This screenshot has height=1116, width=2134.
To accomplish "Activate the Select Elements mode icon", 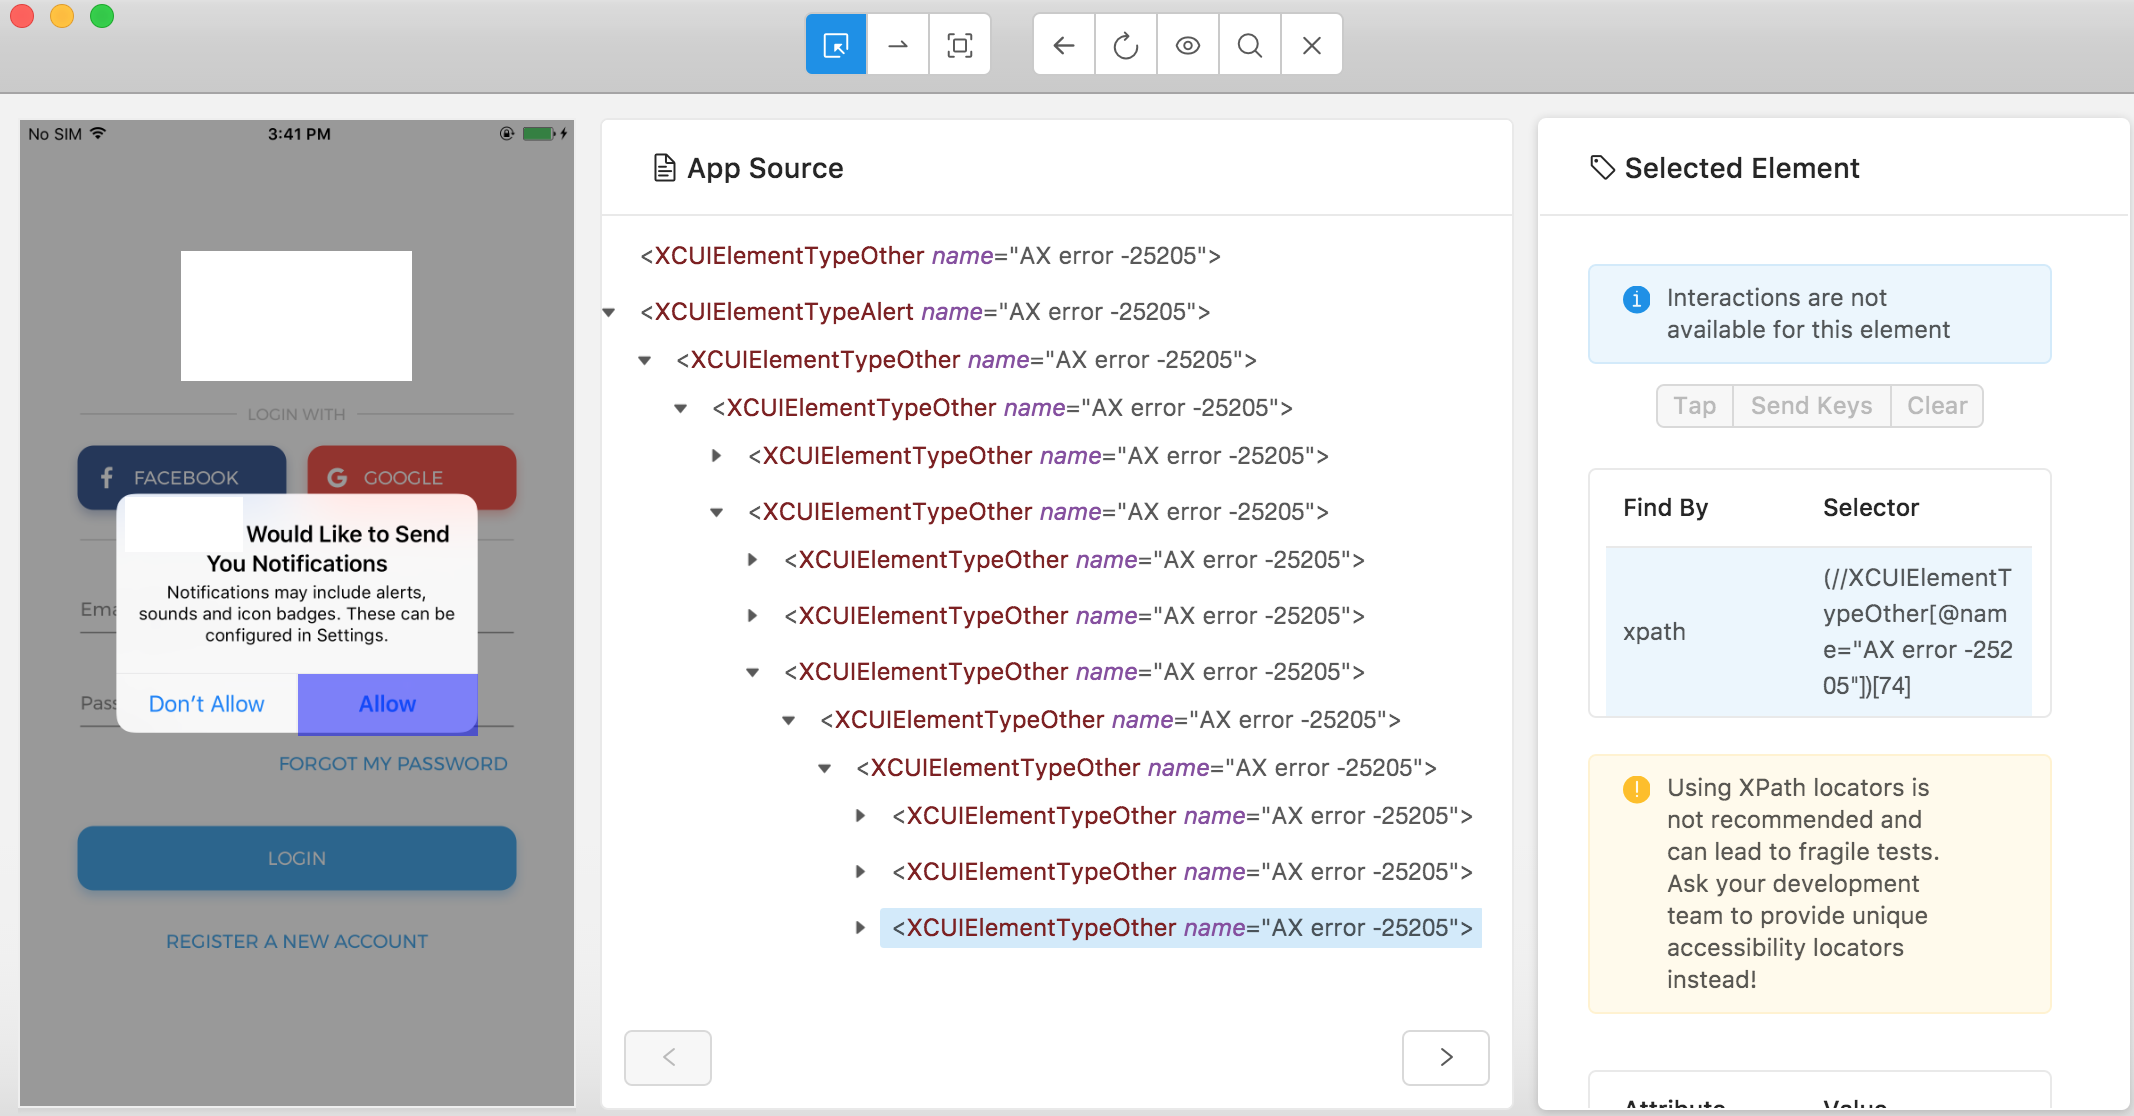I will click(836, 45).
